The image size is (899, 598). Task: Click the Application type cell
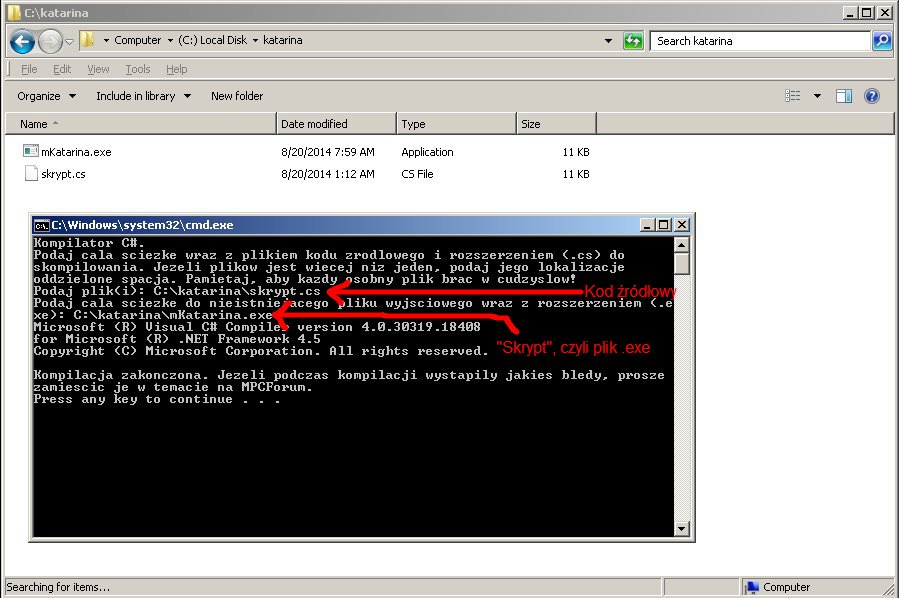427,152
